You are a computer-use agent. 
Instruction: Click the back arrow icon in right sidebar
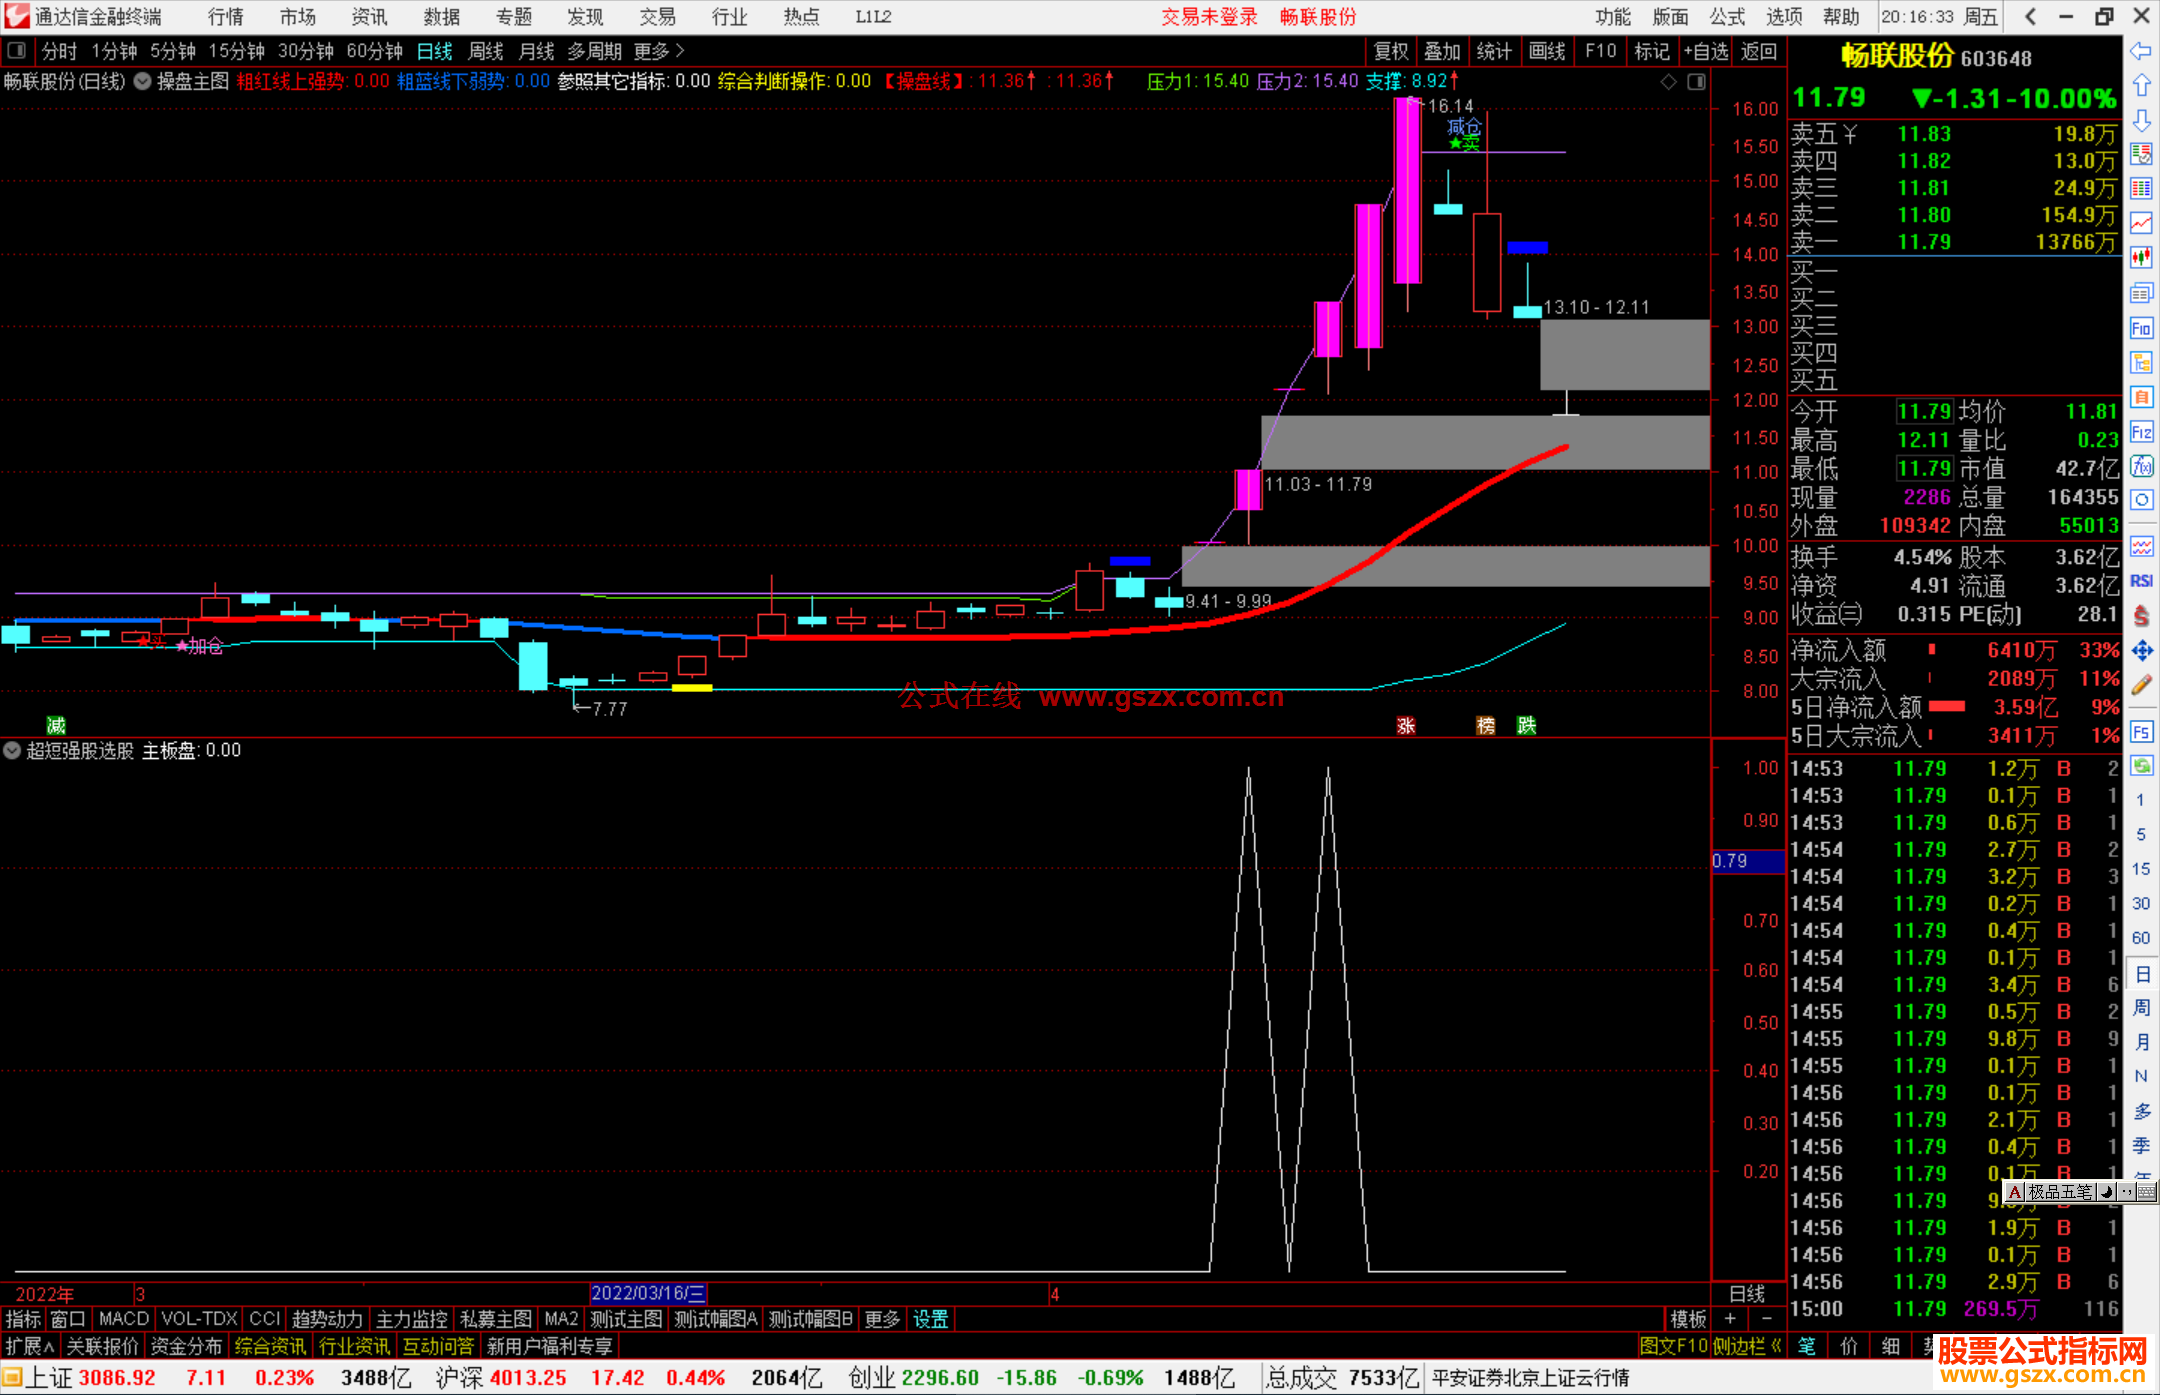pyautogui.click(x=2141, y=50)
